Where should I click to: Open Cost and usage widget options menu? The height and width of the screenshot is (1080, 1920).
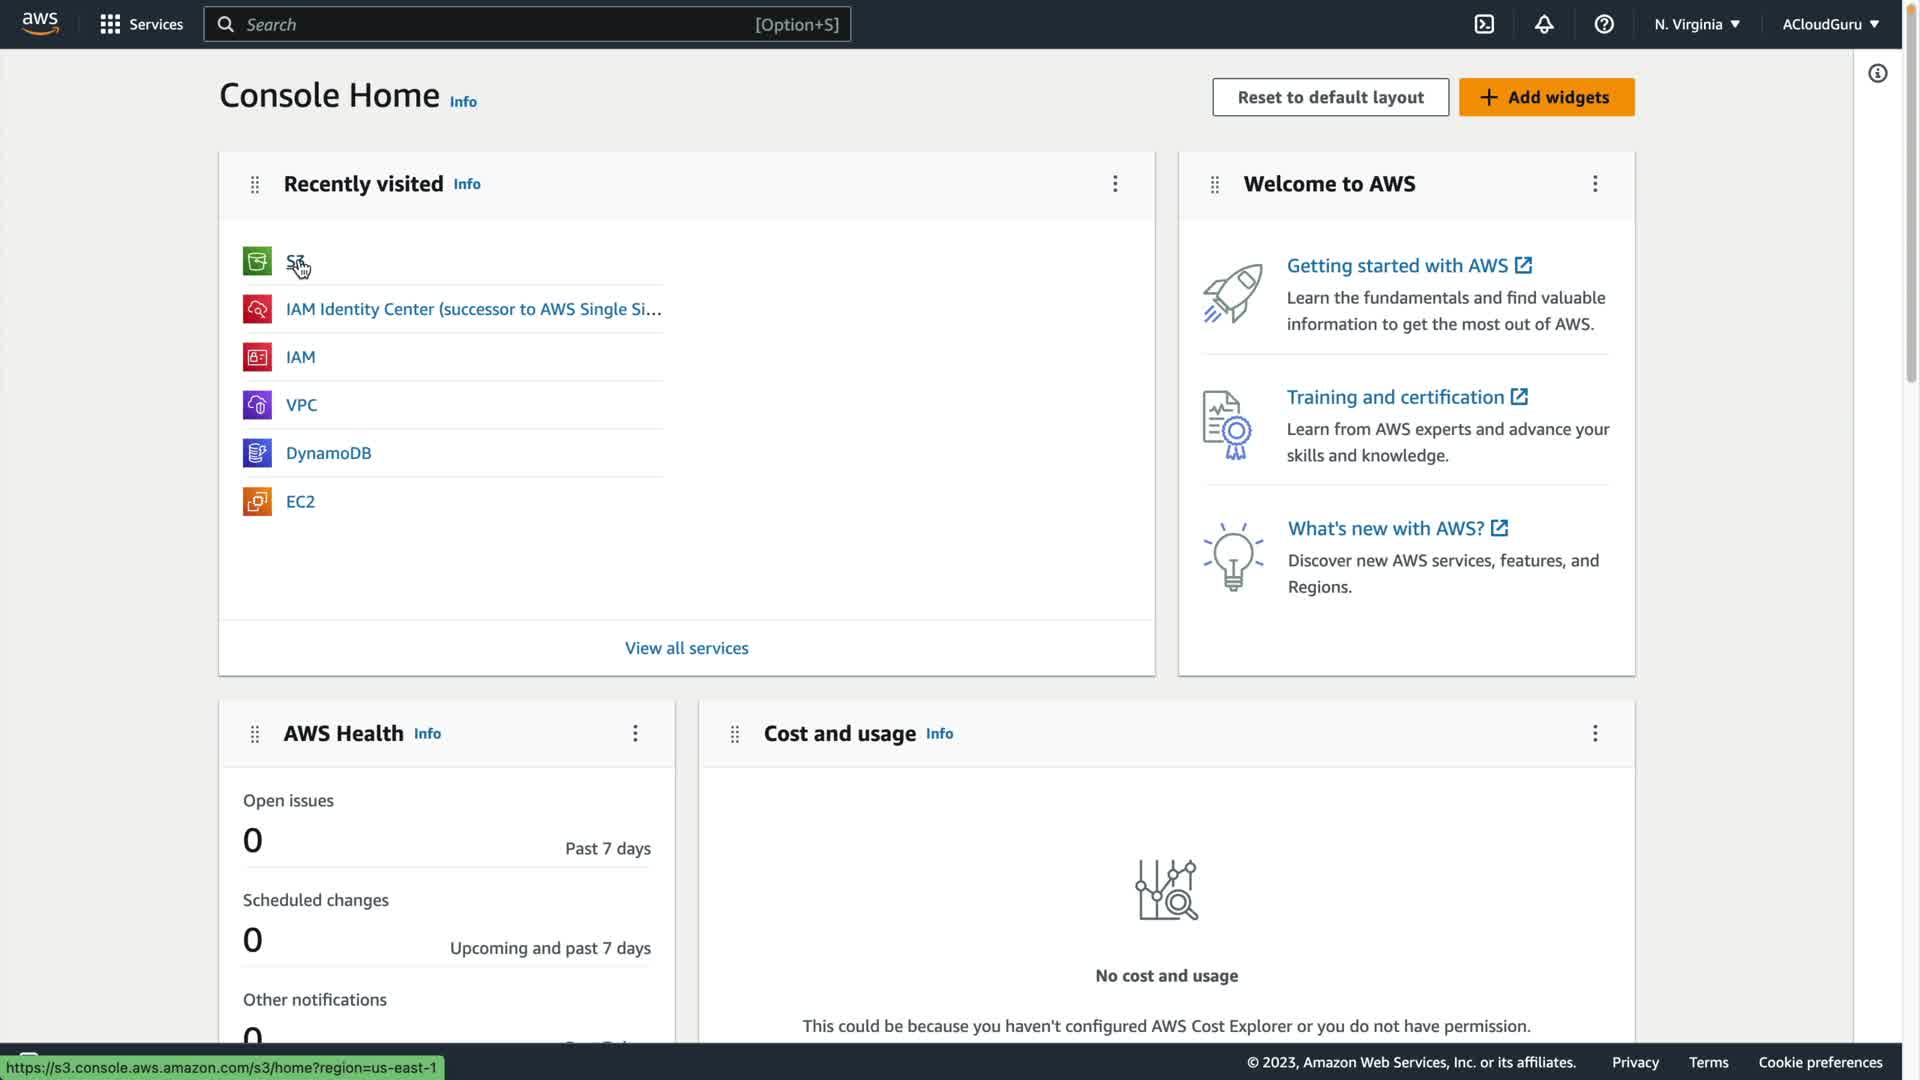[x=1595, y=733]
